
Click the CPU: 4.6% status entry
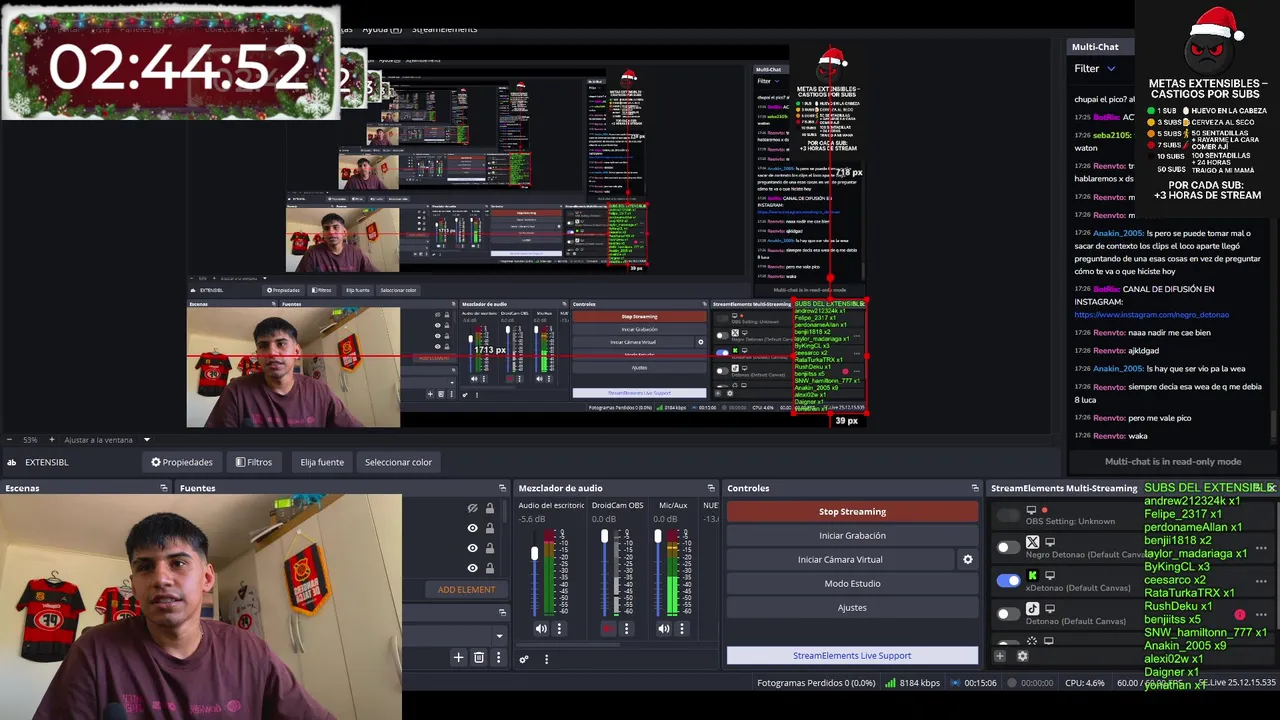(1085, 683)
